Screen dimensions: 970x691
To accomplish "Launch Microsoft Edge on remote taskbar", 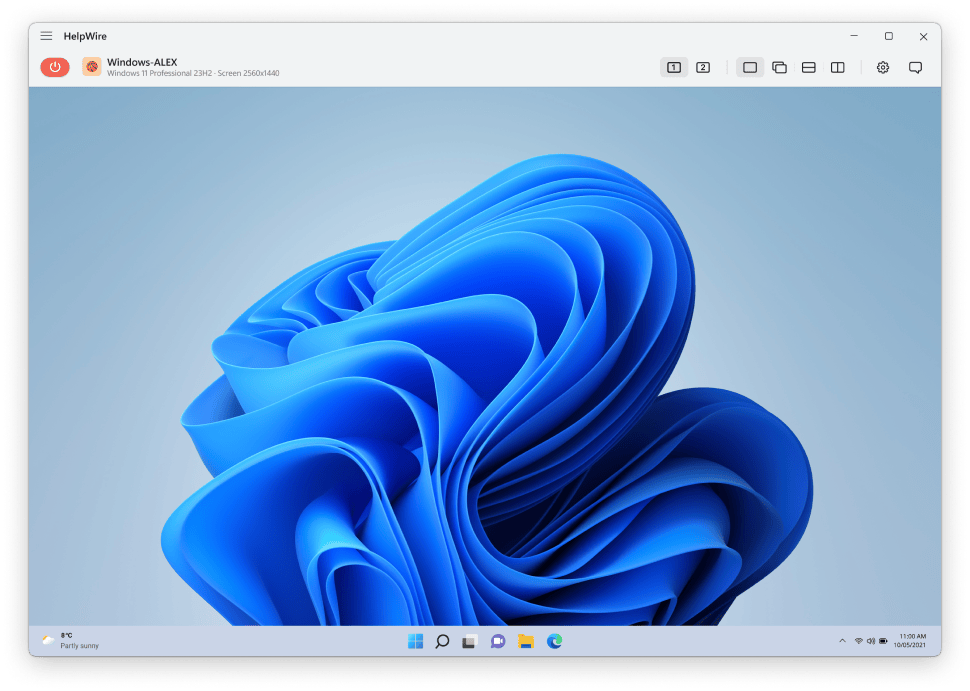I will [554, 642].
